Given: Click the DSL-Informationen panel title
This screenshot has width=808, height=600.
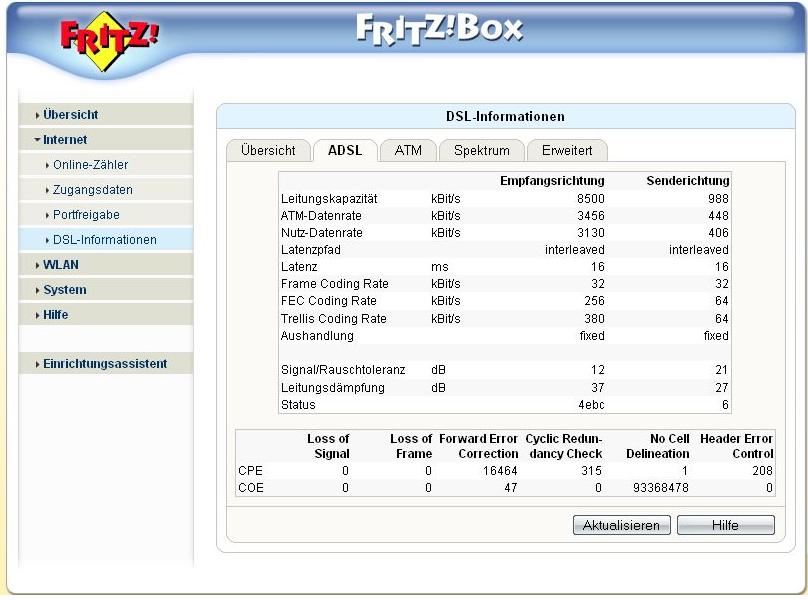Looking at the screenshot, I should (506, 116).
